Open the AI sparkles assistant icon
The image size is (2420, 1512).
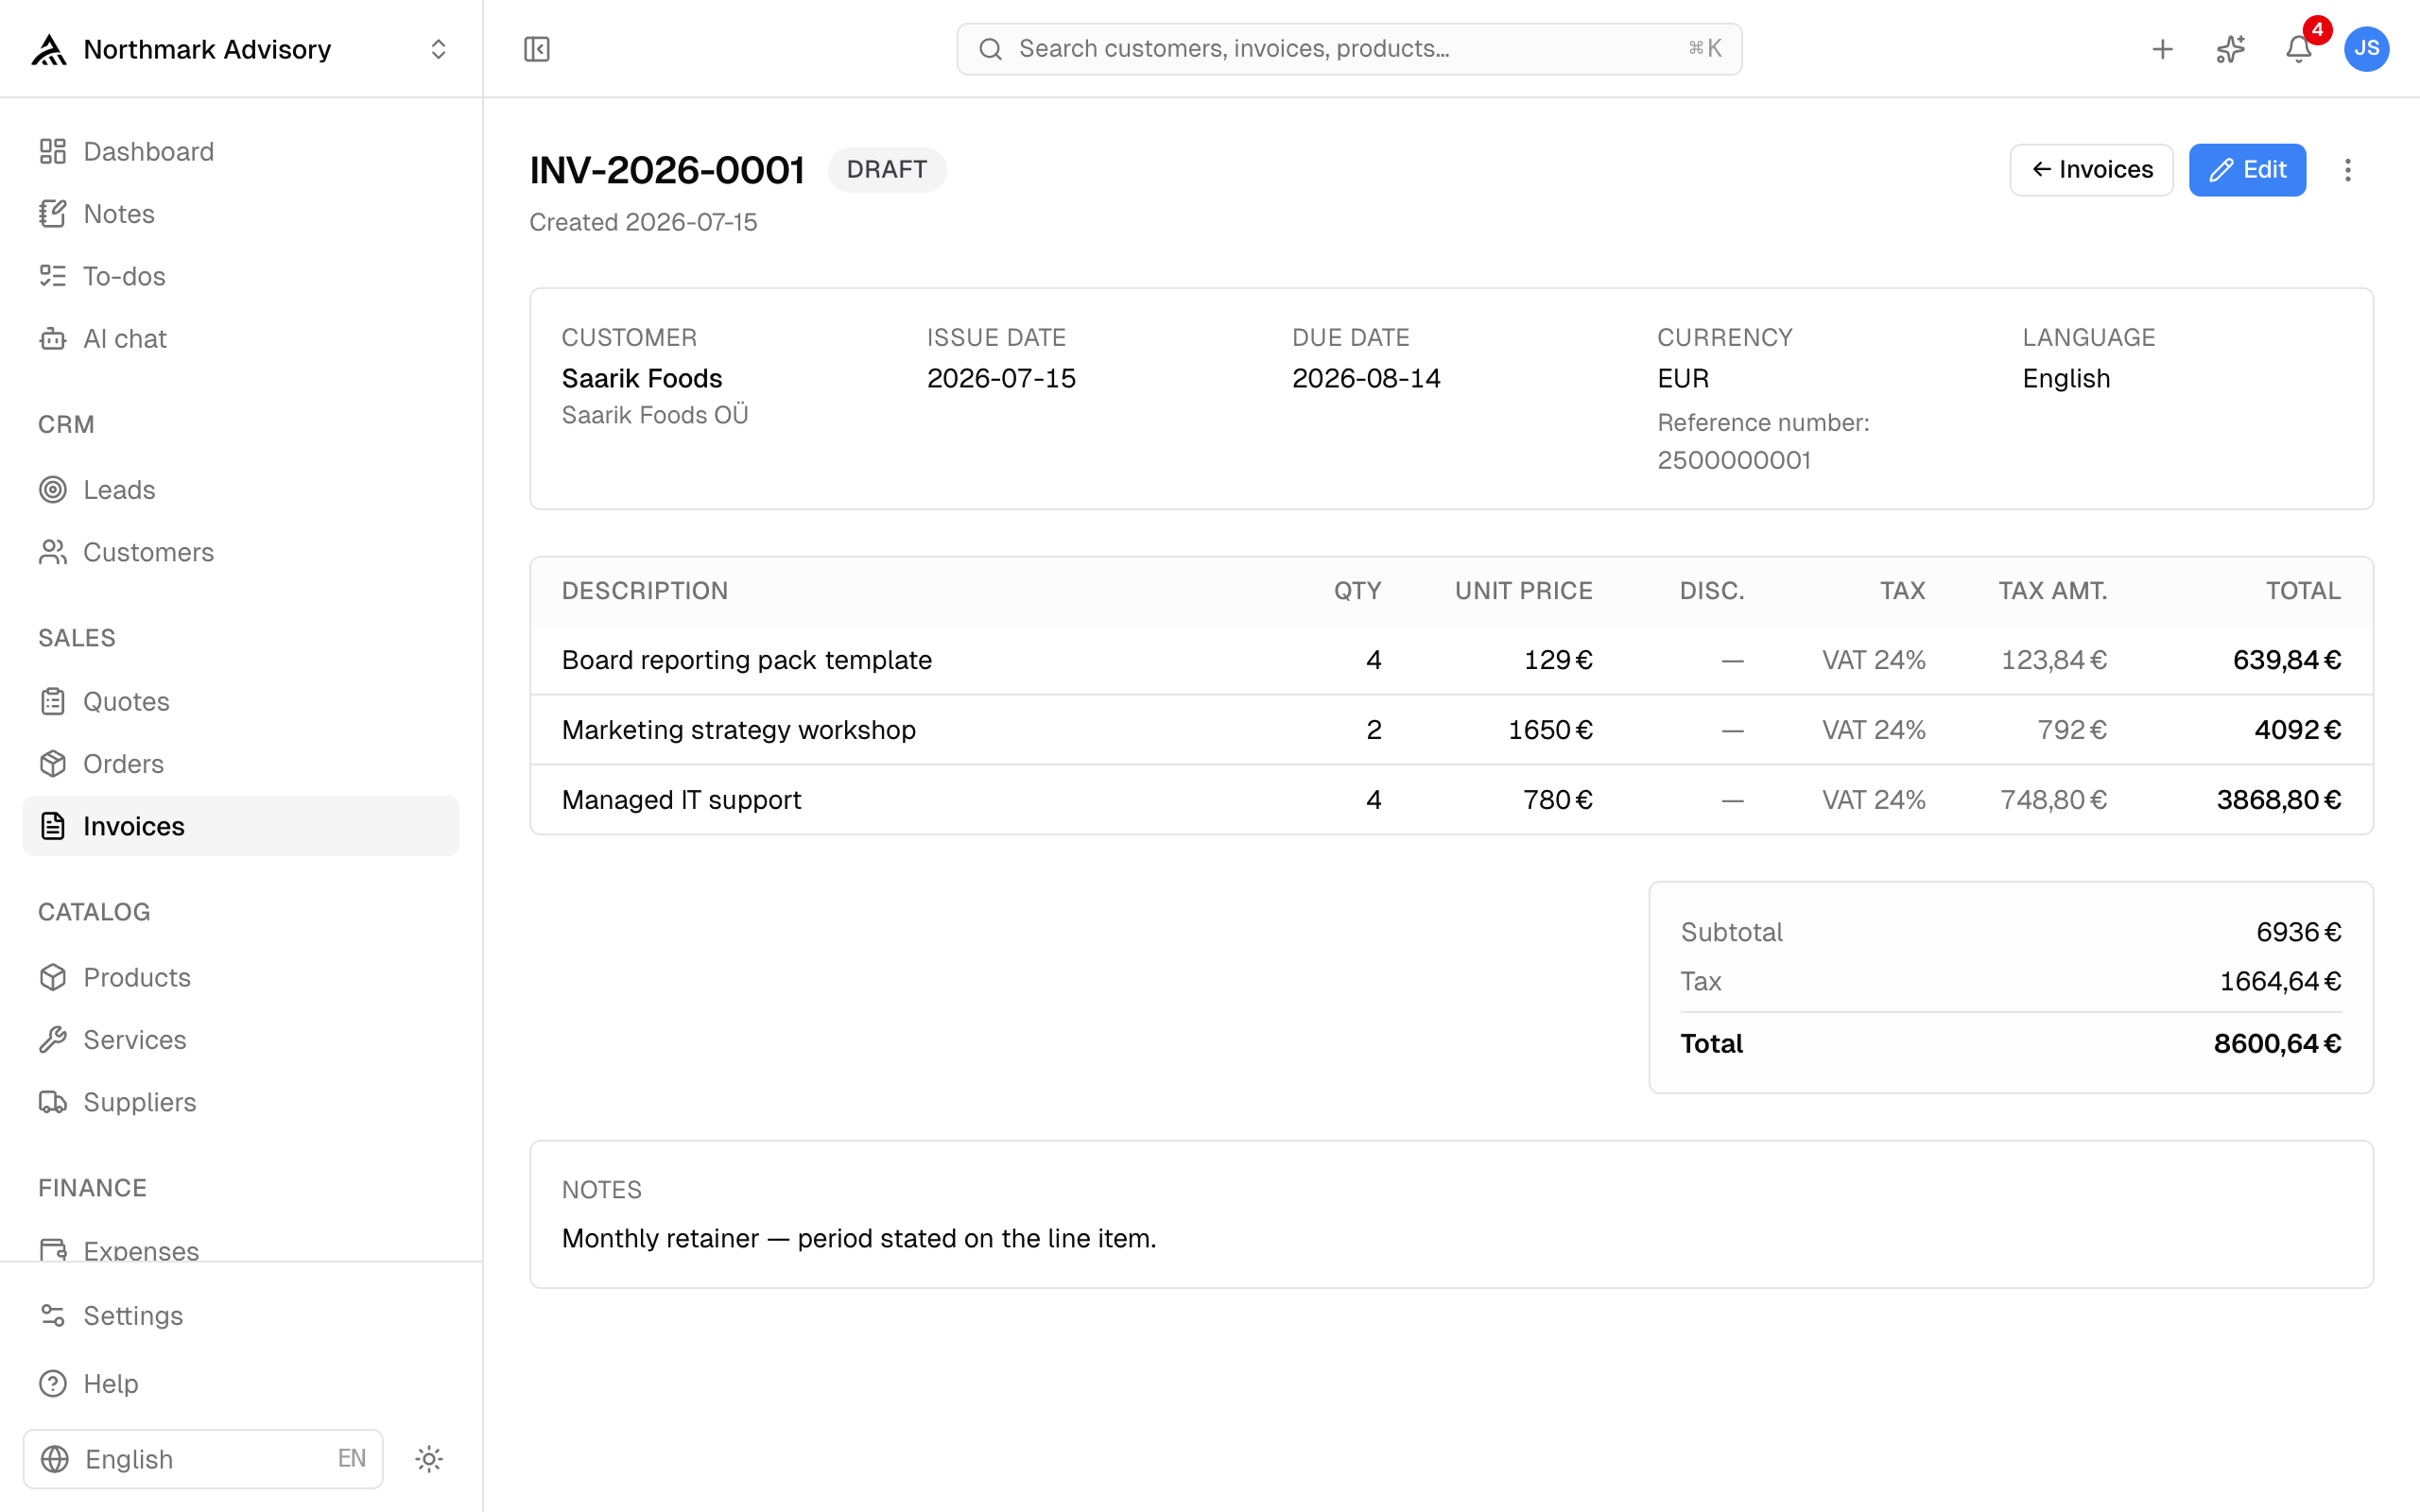click(2230, 49)
